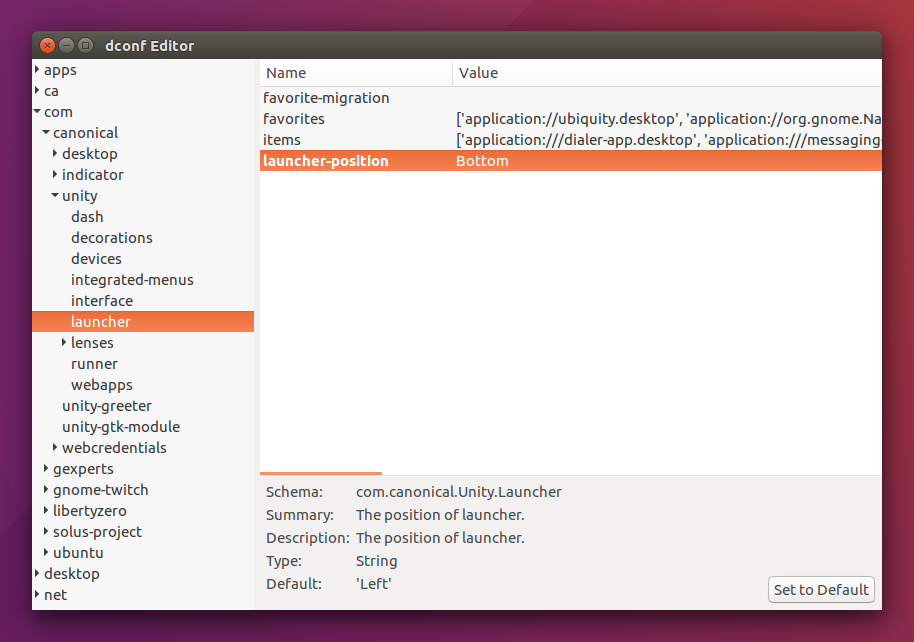Select the webcredentials tree label
914x642 pixels.
coord(114,448)
